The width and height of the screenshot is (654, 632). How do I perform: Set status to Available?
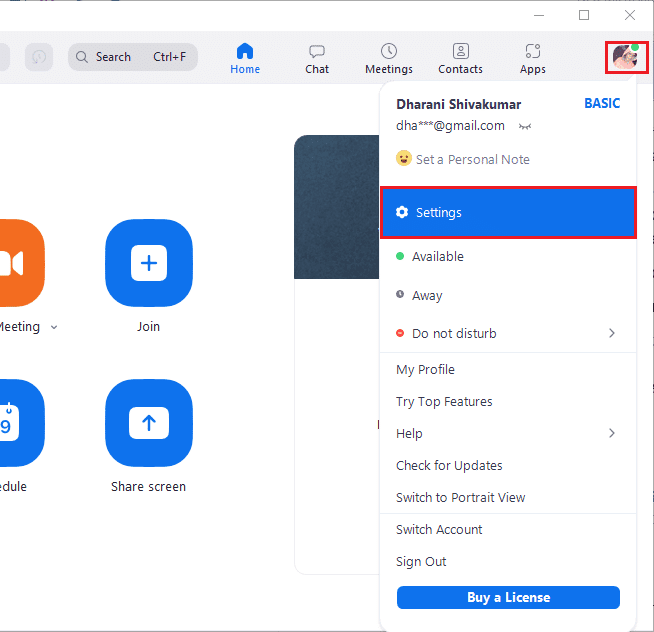(508, 256)
